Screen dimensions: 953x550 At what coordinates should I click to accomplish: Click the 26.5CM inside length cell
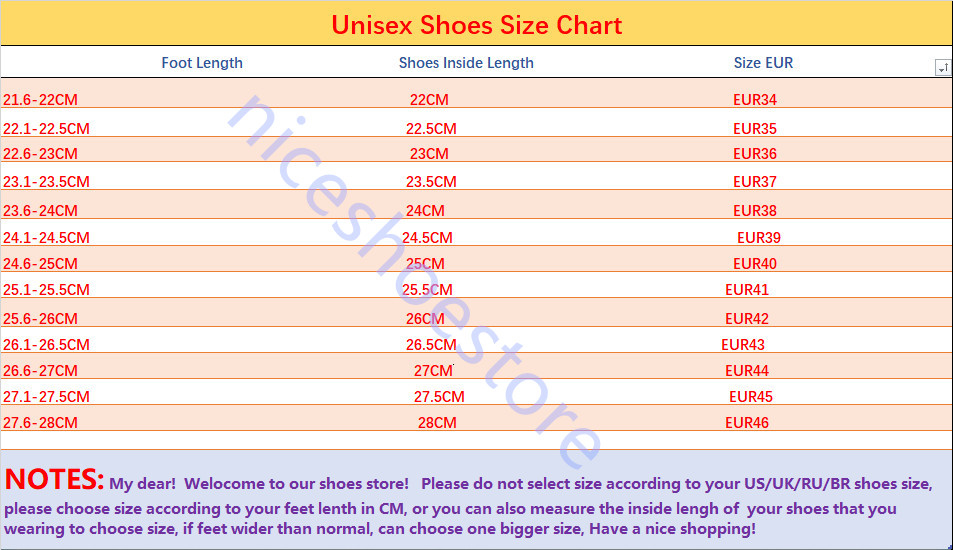pos(431,345)
